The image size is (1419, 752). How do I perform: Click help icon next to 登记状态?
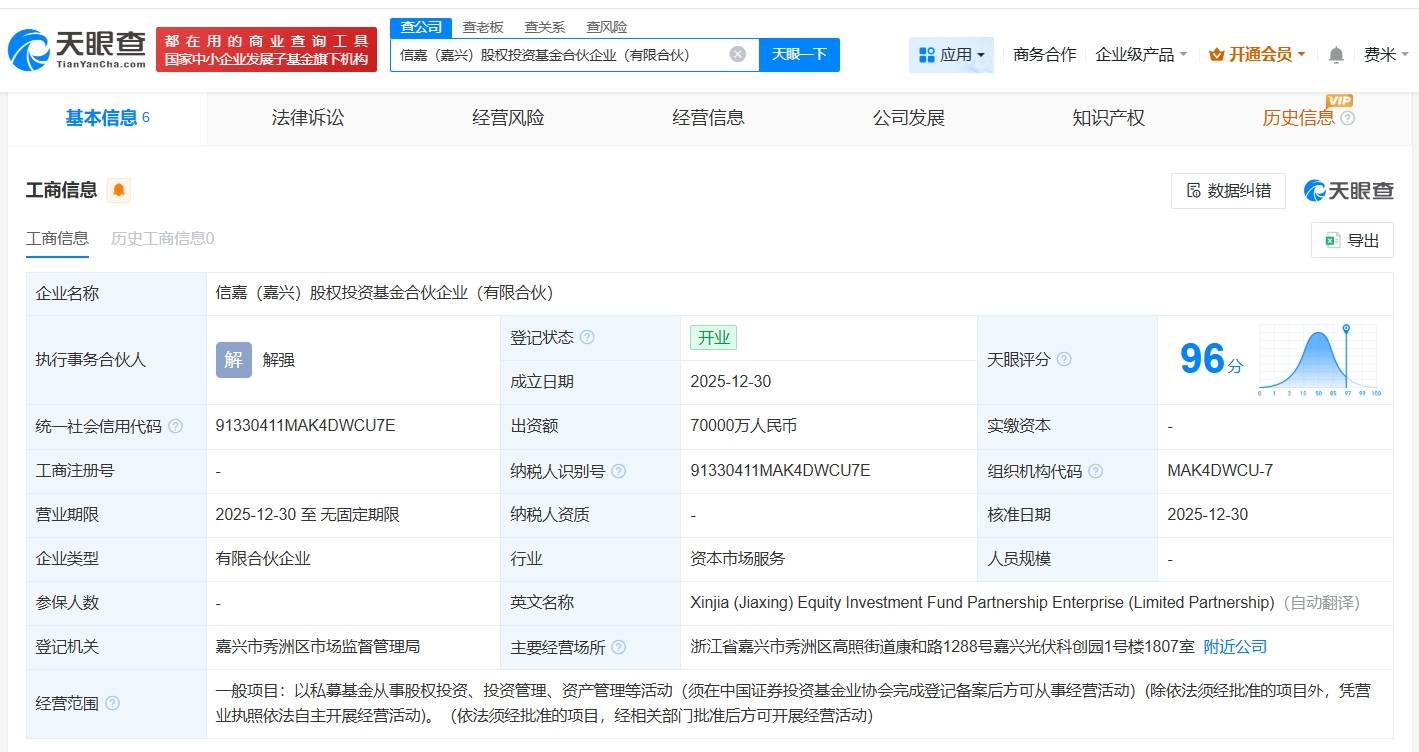pos(587,338)
